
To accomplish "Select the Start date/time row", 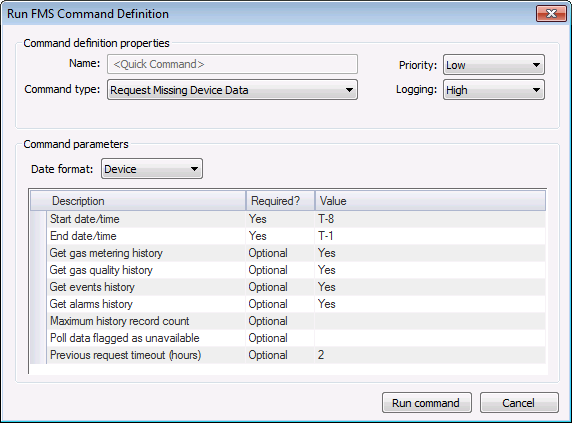I will coord(288,219).
